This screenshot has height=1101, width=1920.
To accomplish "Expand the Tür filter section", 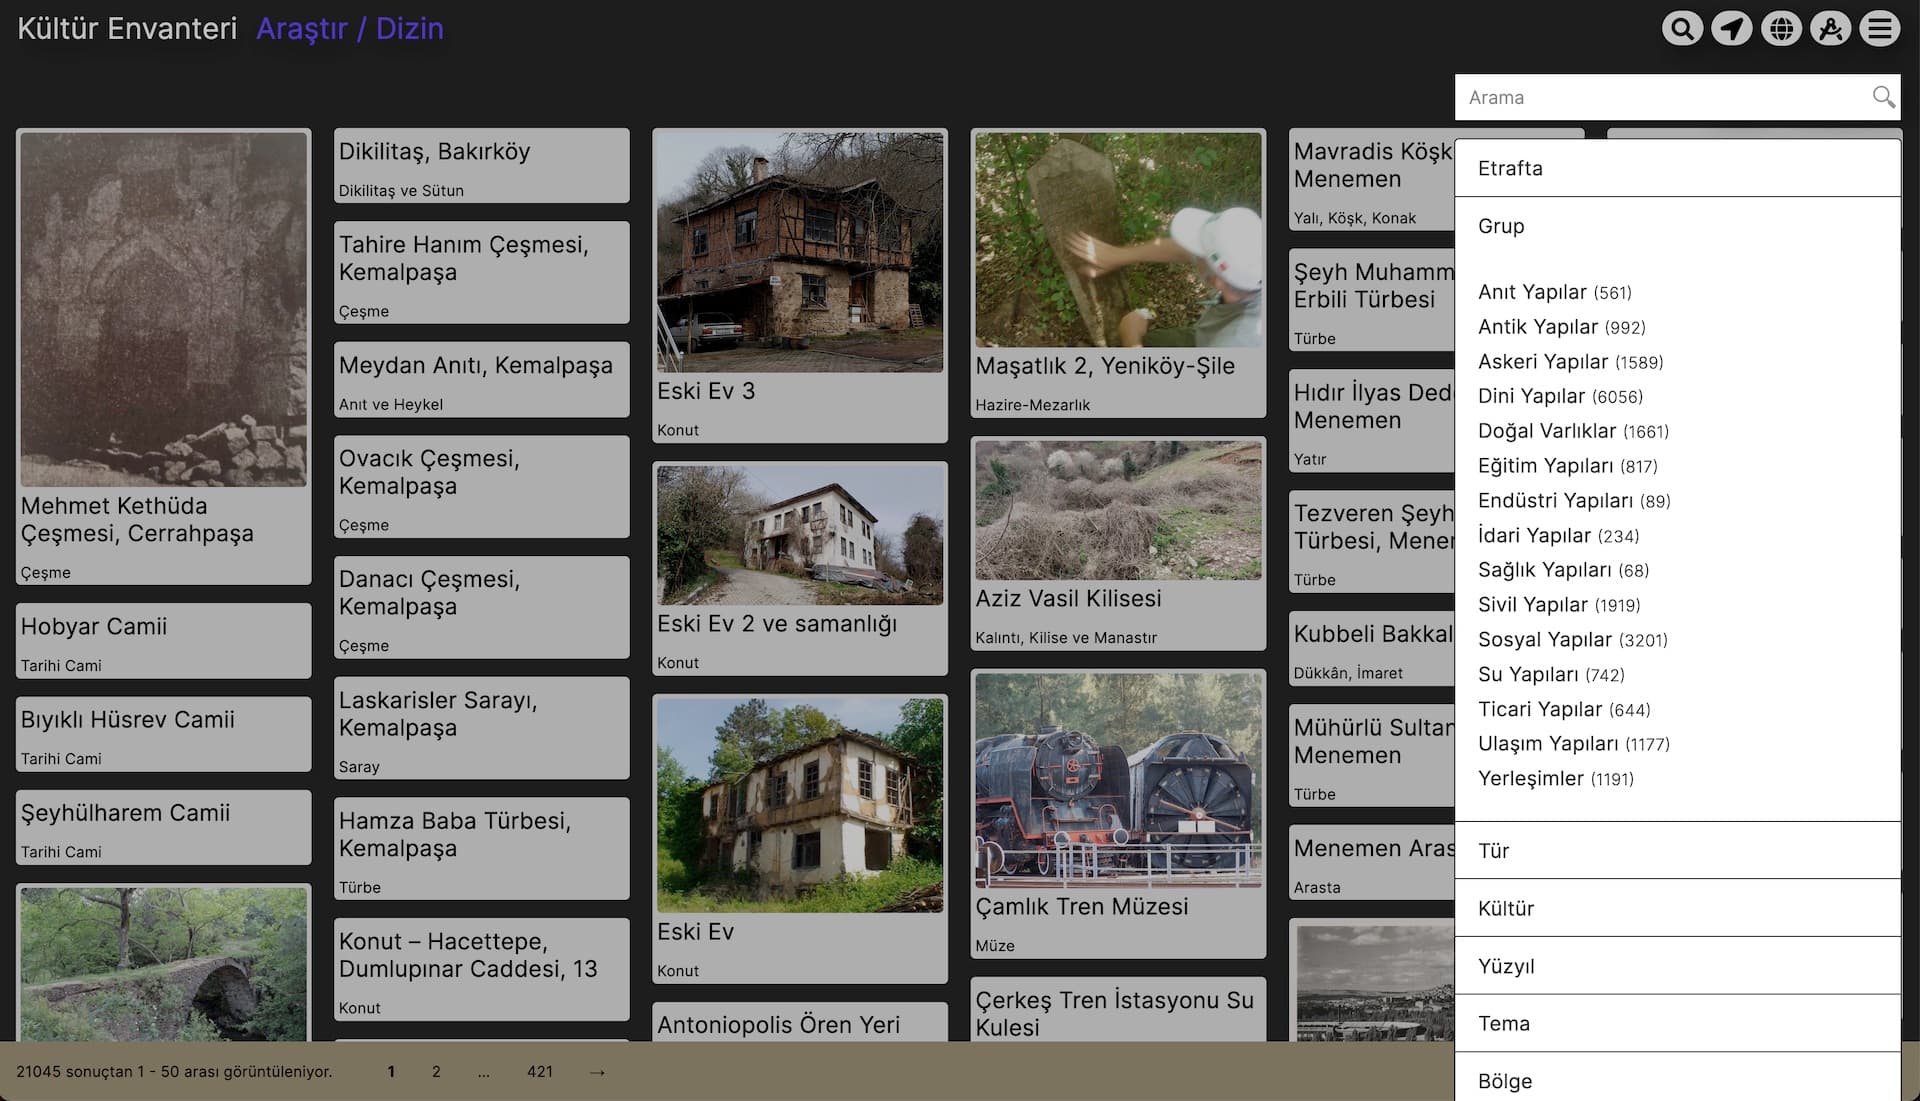I will (1677, 851).
